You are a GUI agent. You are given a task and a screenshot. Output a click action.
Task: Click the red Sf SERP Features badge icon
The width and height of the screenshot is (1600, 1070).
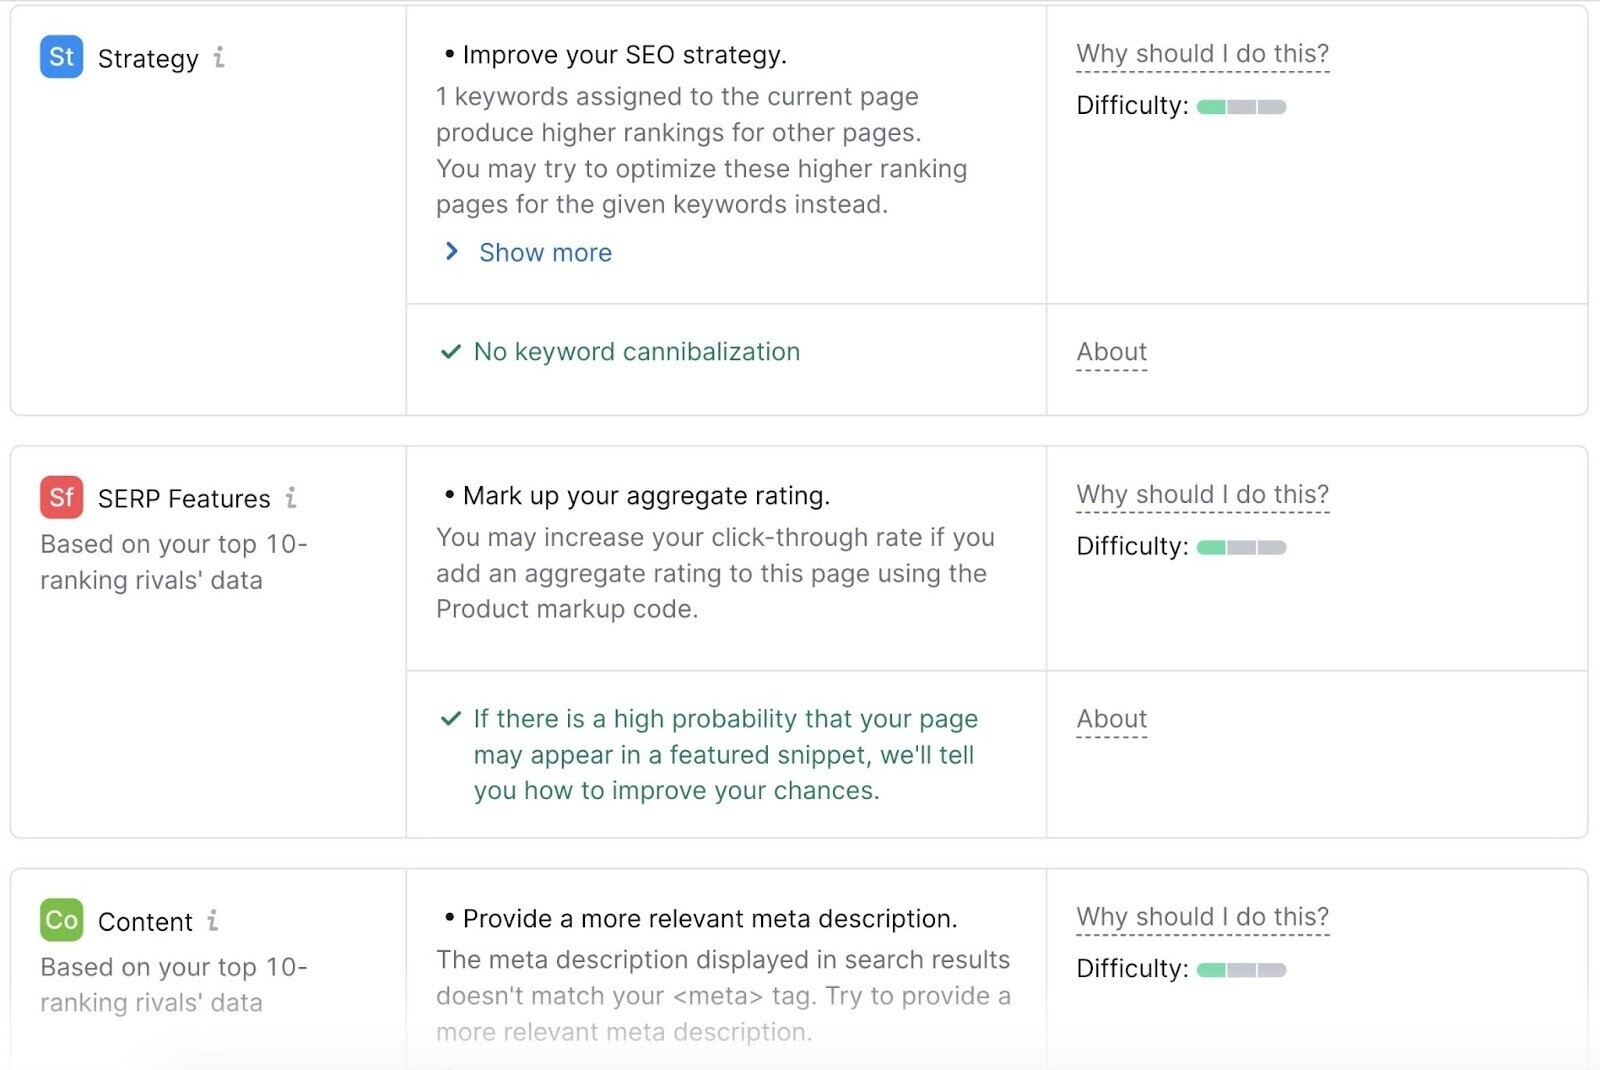pyautogui.click(x=60, y=497)
